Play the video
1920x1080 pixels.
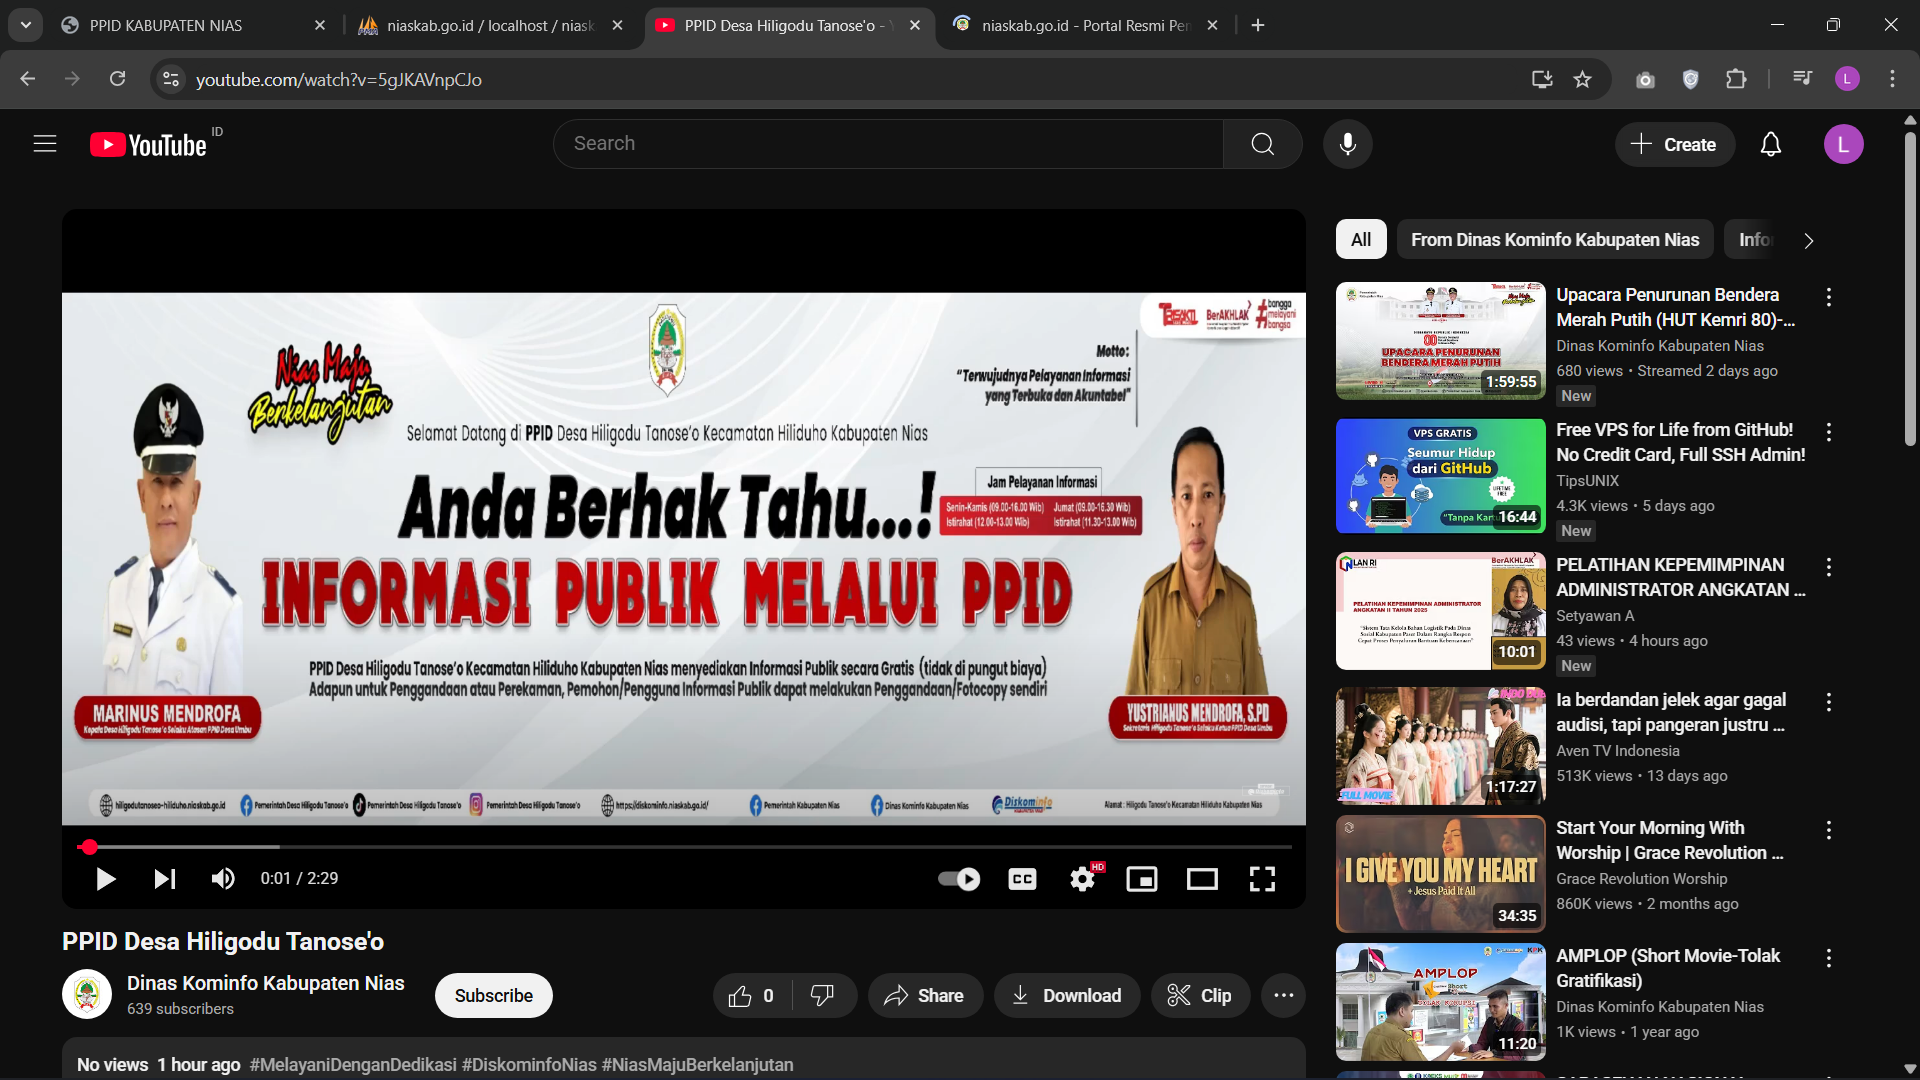click(105, 879)
